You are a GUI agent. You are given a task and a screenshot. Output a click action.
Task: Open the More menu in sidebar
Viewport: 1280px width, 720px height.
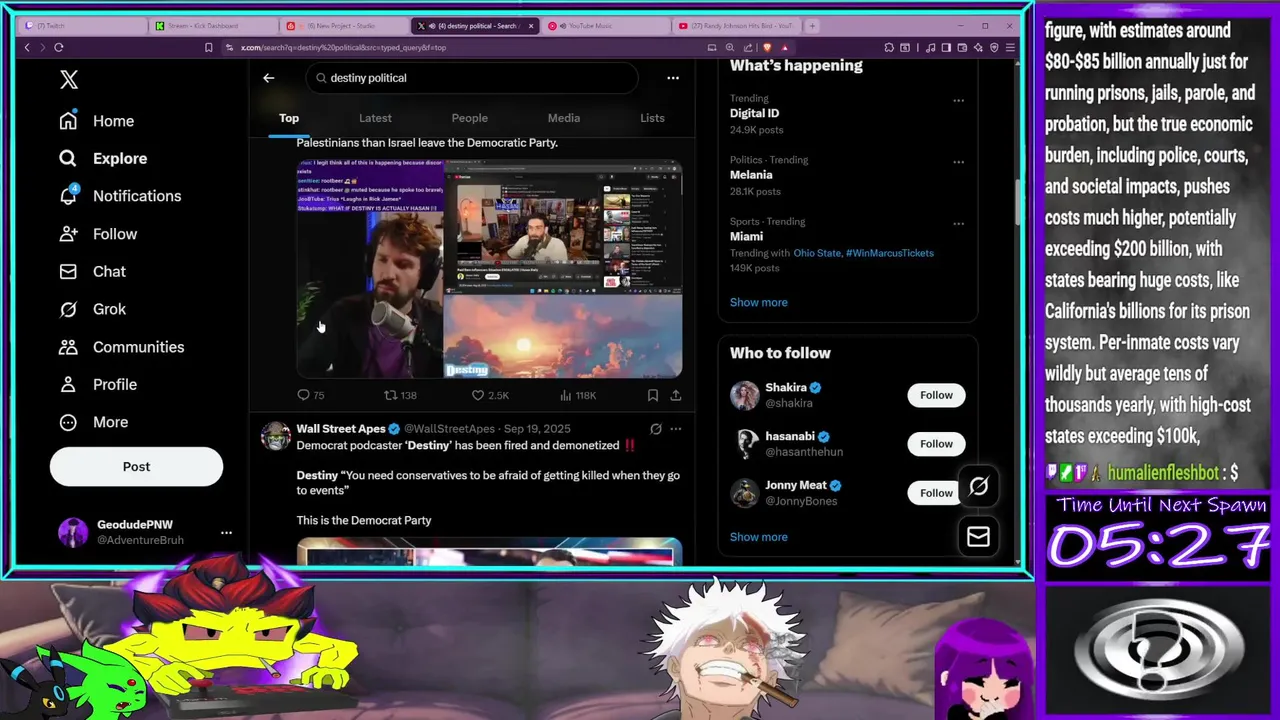coord(94,422)
